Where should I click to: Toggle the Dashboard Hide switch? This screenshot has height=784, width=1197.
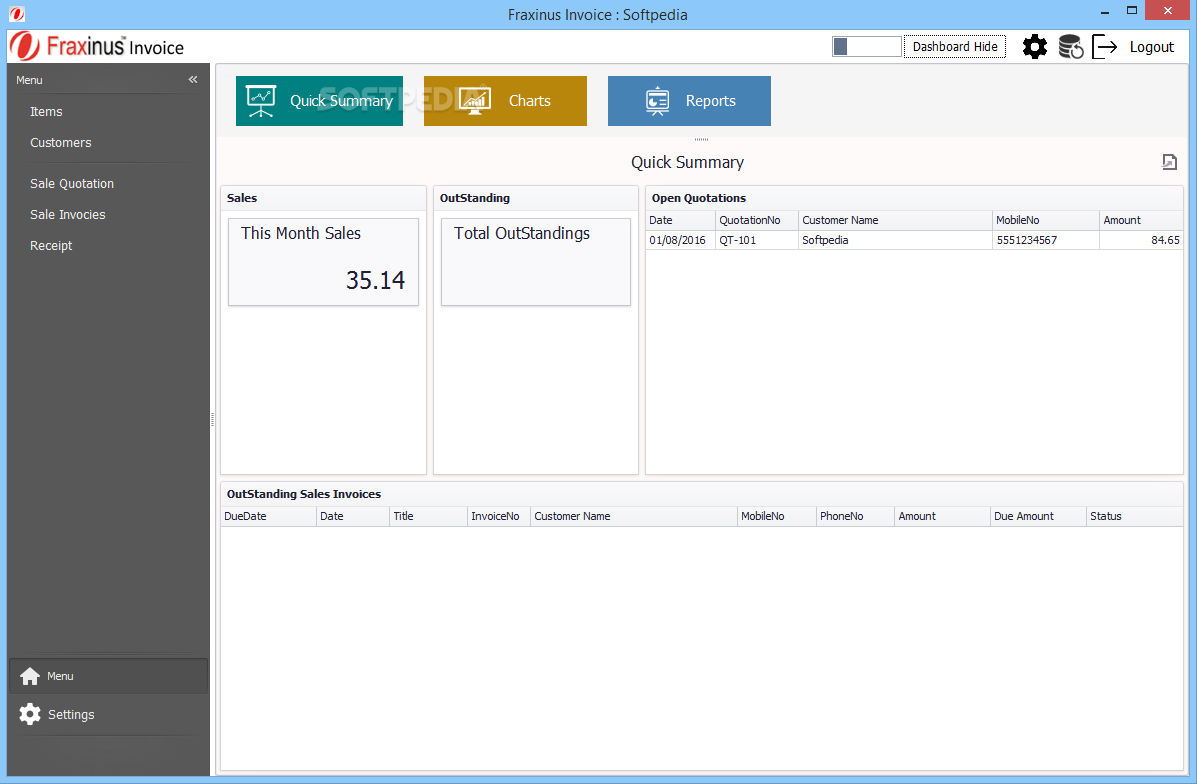(x=866, y=47)
